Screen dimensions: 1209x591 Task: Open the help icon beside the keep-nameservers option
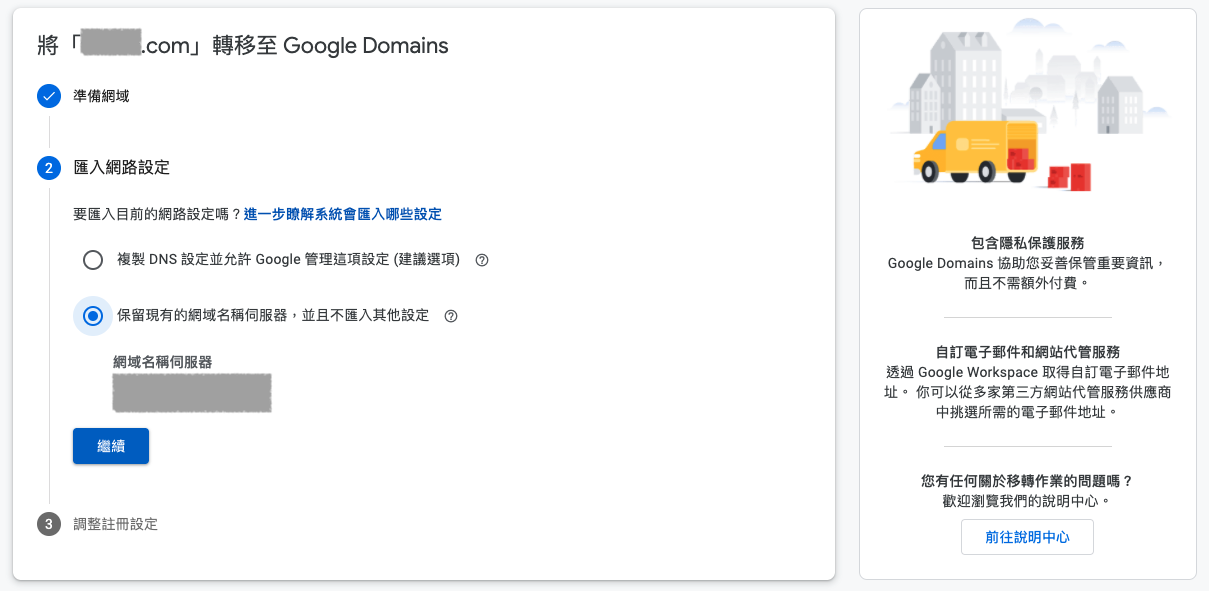pos(450,315)
